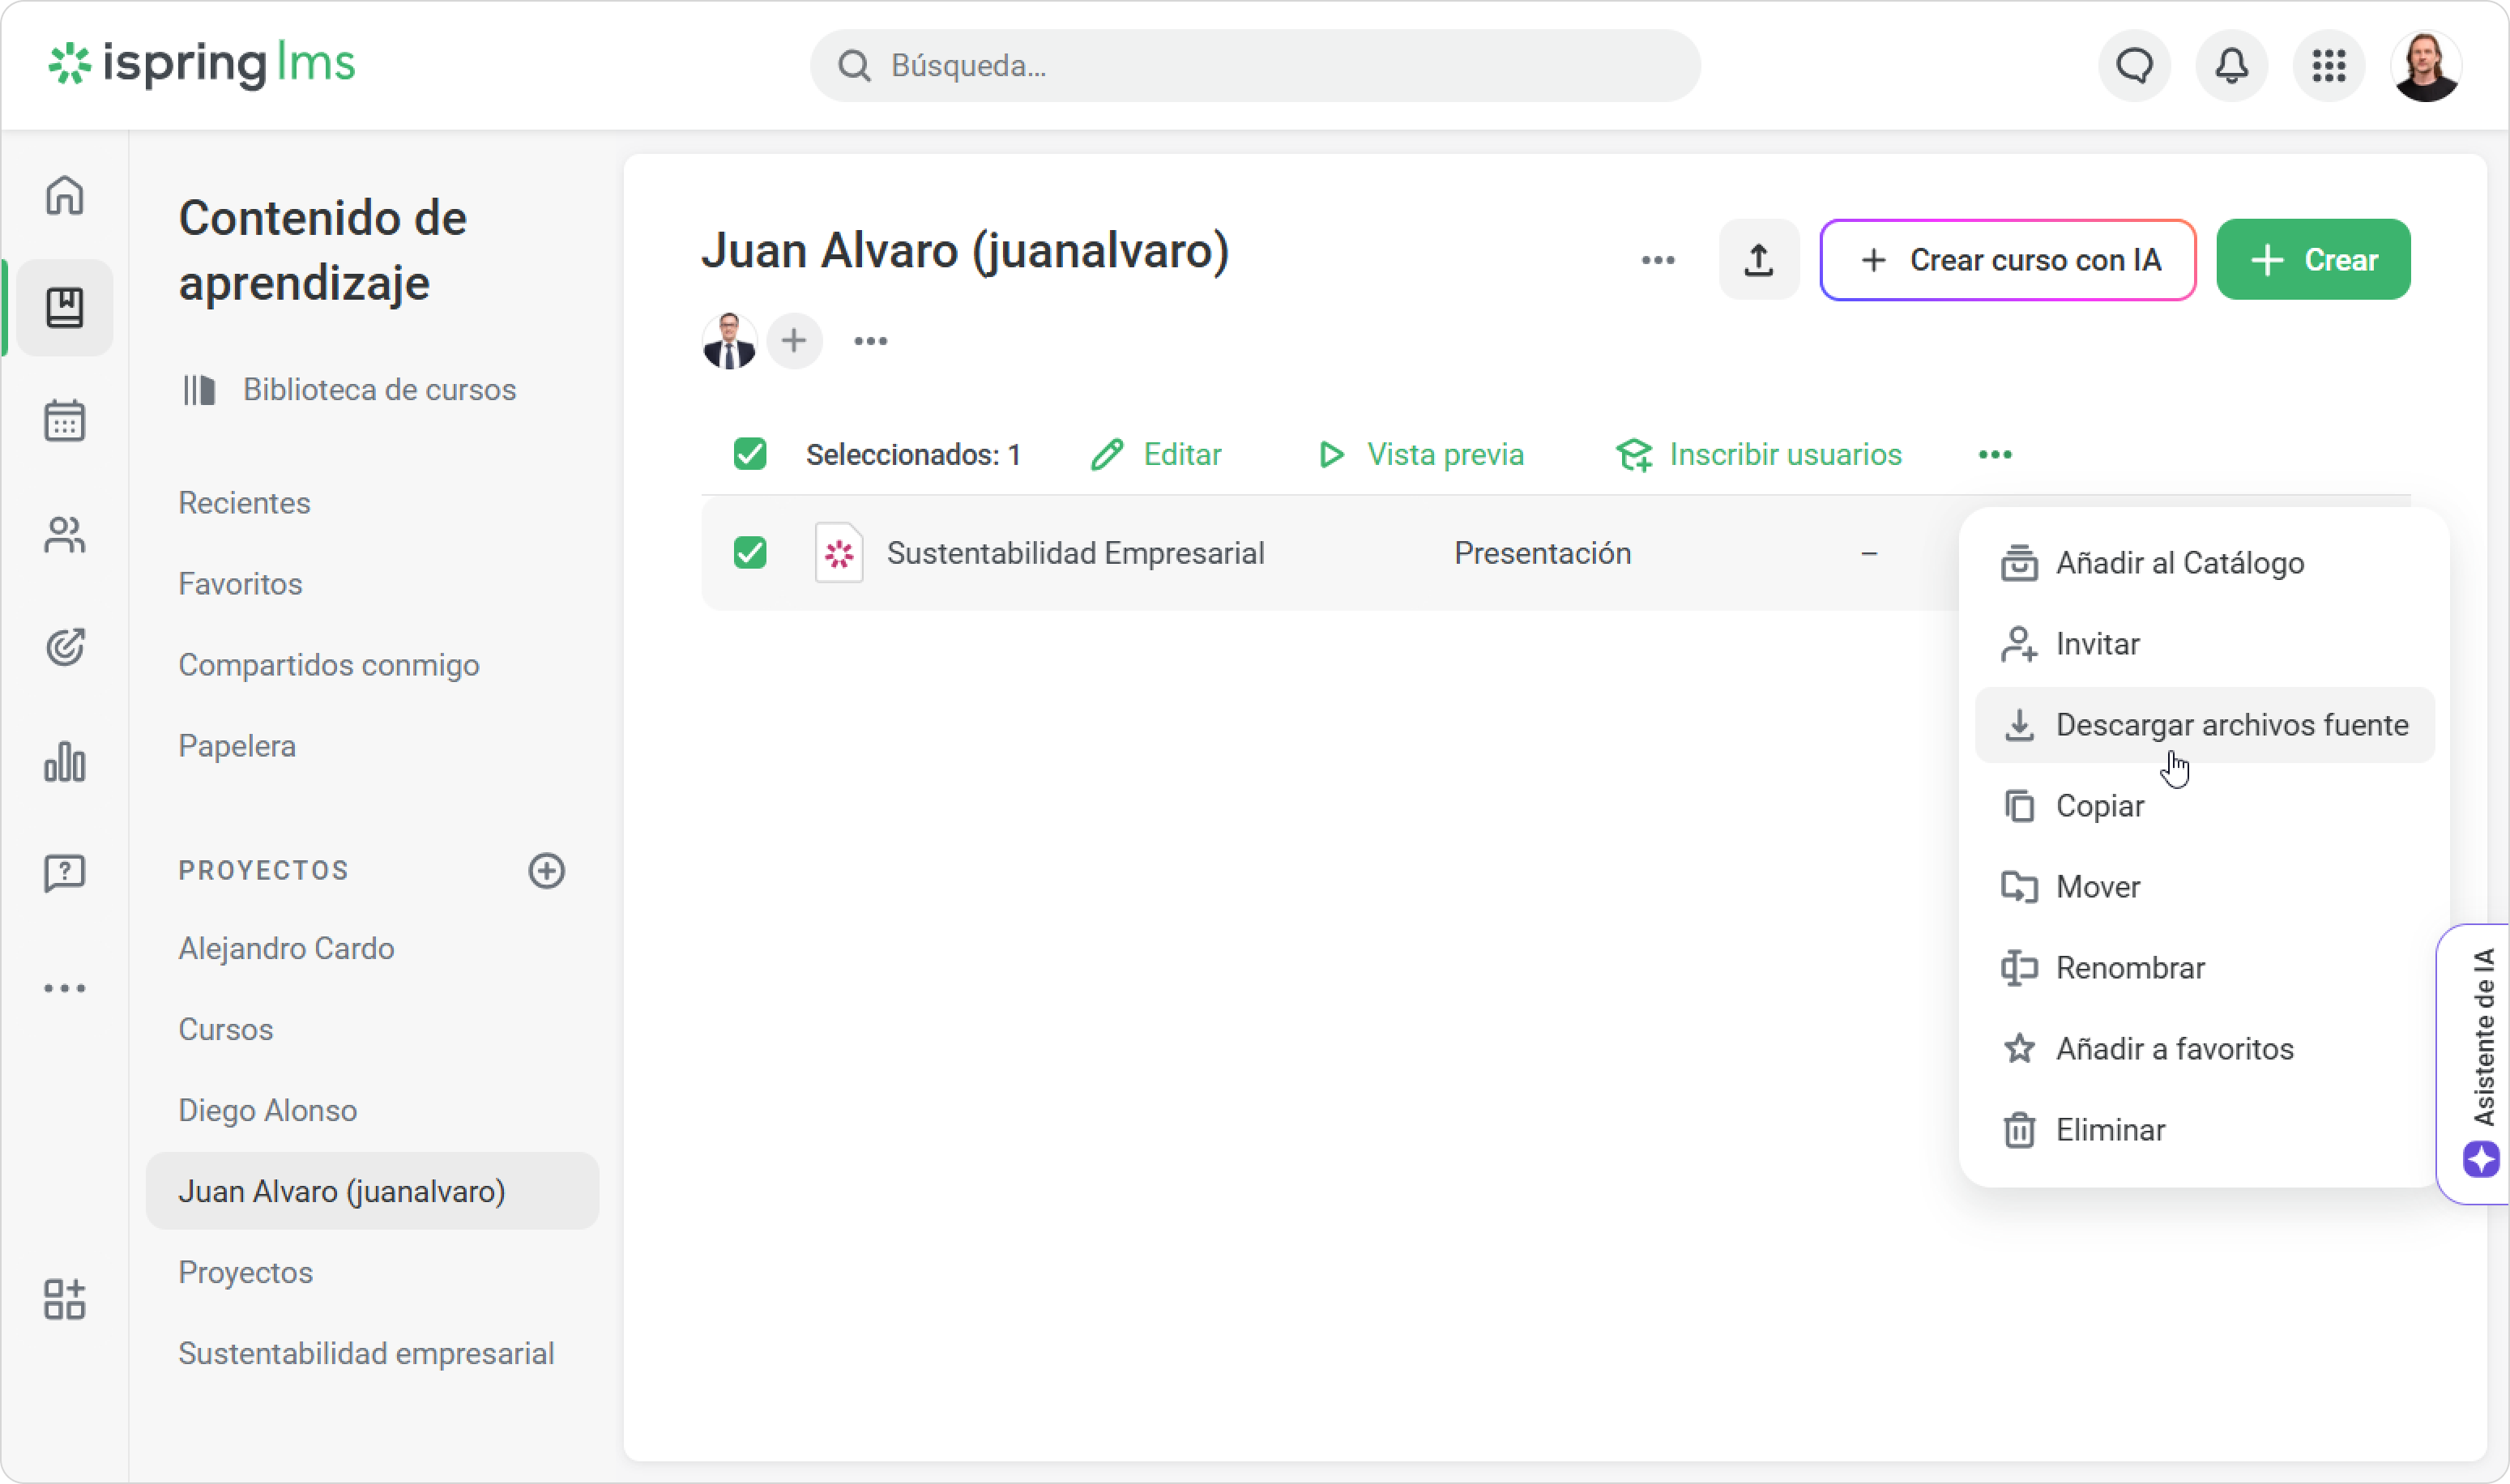Viewport: 2510px width, 1484px height.
Task: Open project options dots beside title
Action: coord(1657,260)
